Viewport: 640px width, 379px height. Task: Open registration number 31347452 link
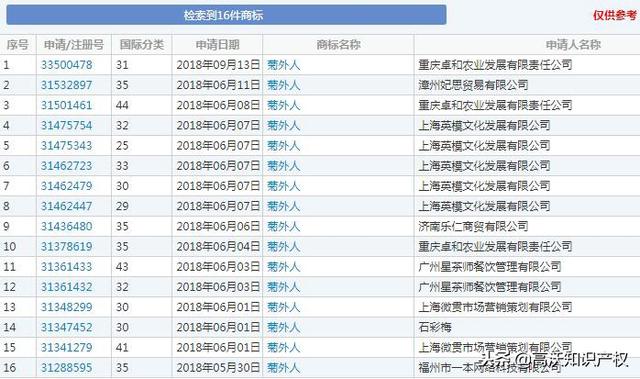pos(67,327)
